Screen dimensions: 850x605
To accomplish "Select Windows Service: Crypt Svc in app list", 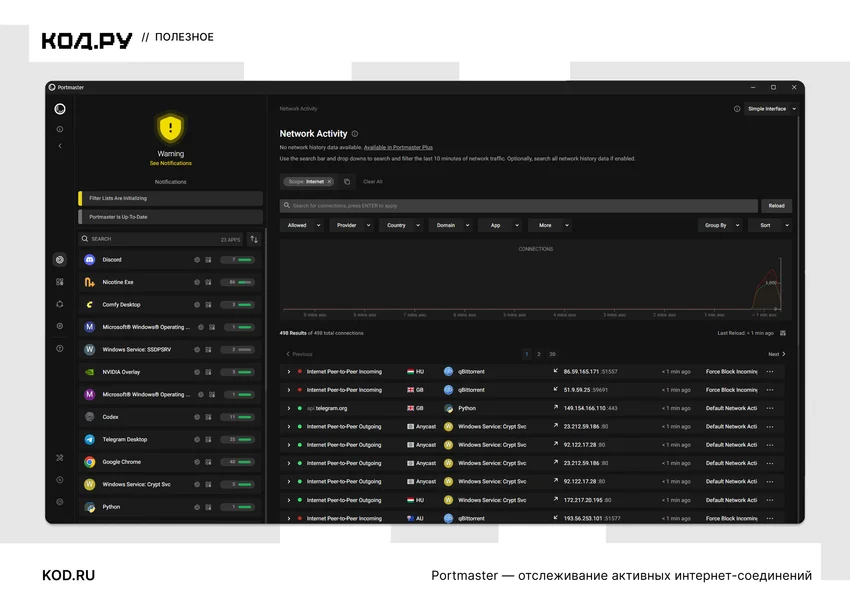I will click(170, 485).
